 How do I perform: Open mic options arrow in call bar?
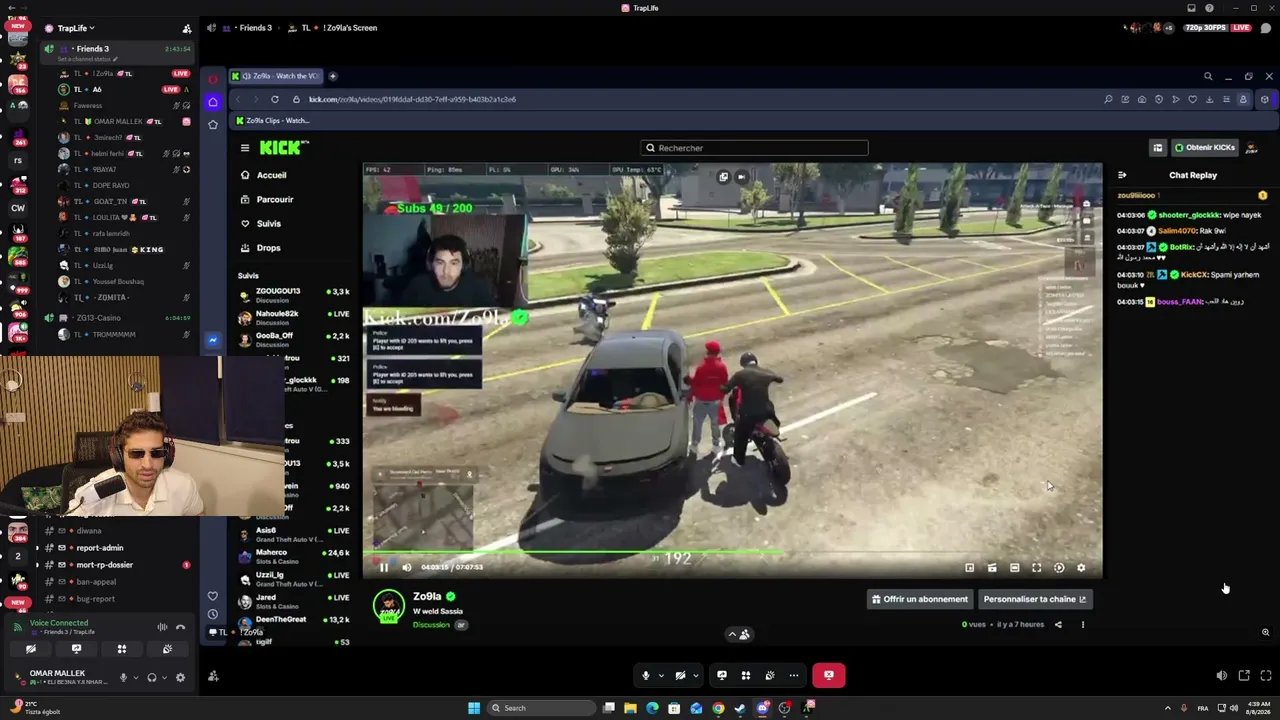click(x=661, y=676)
